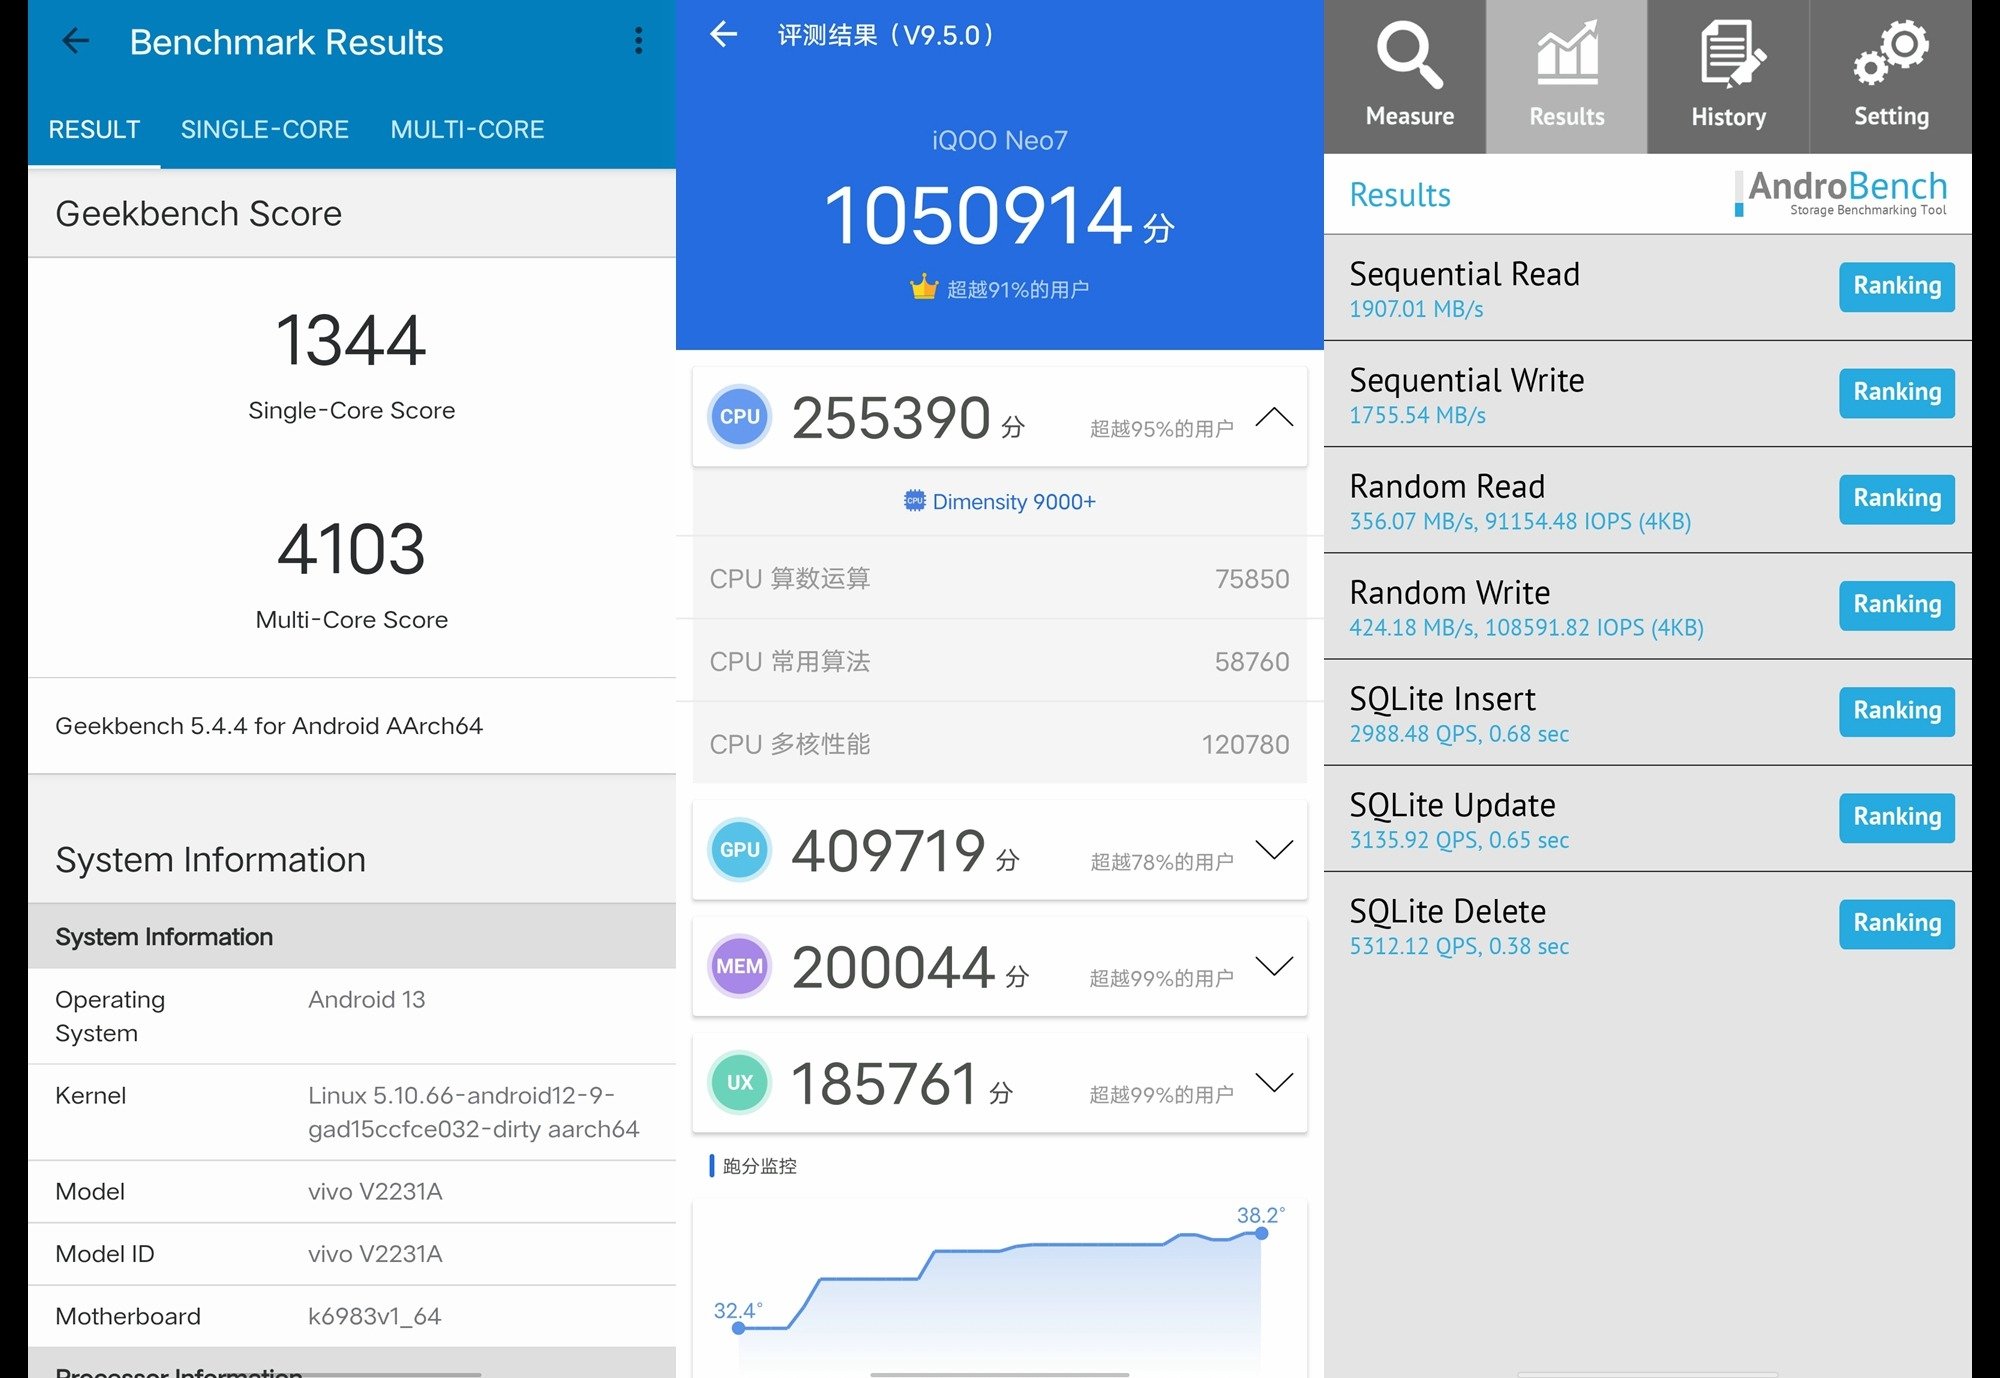Collapse the CPU score section chevron
Viewport: 2000px width, 1378px height.
click(1273, 417)
